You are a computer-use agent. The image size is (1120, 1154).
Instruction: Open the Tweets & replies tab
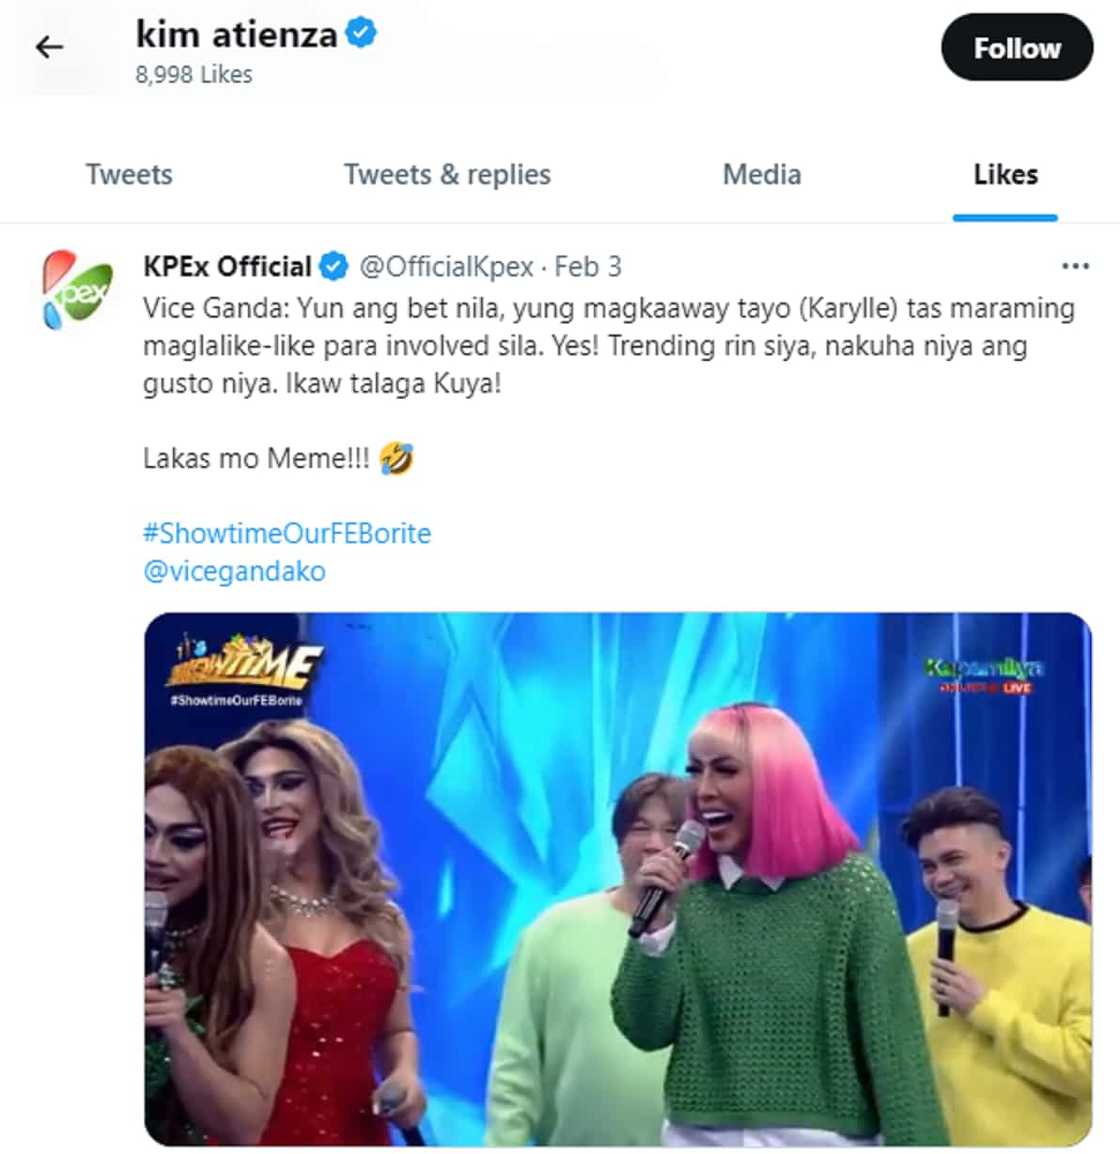coord(447,175)
